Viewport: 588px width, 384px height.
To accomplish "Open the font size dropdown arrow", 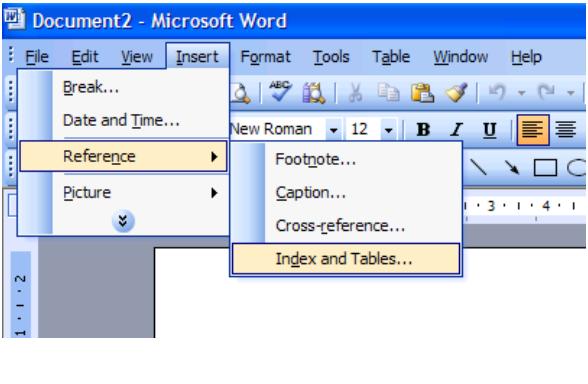I will (388, 130).
